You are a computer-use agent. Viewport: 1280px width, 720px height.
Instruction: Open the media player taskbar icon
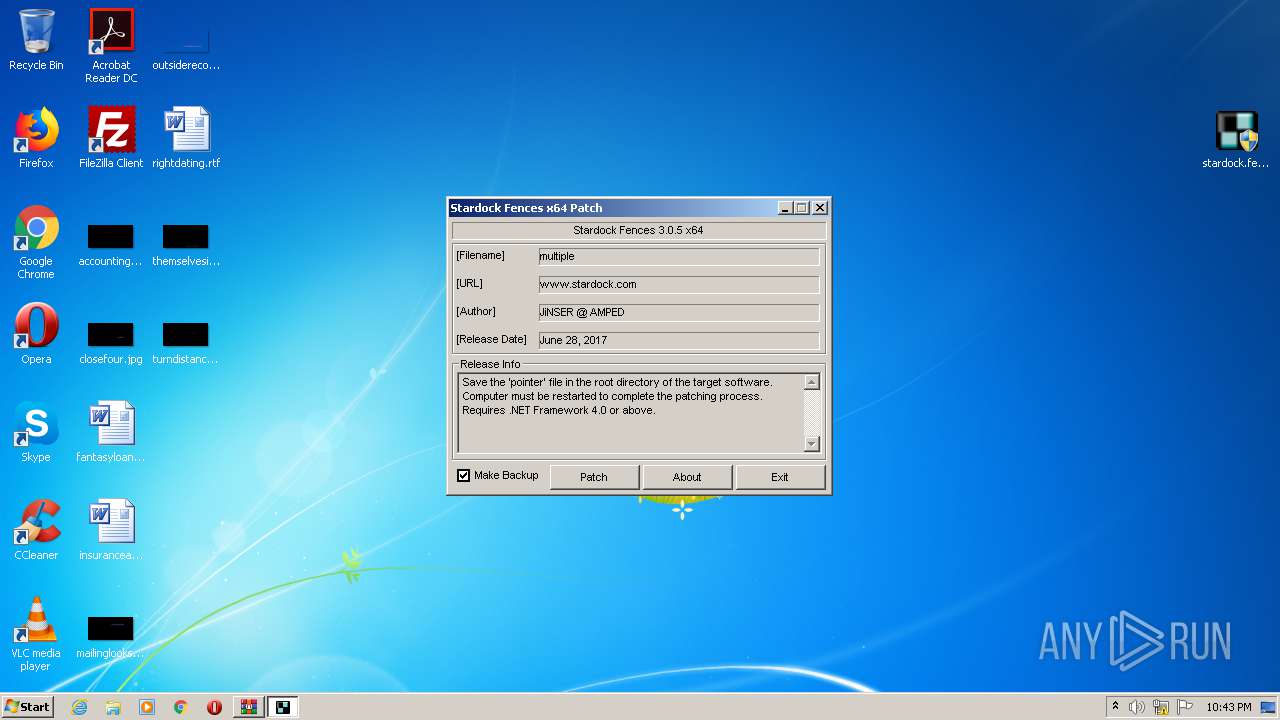(x=147, y=707)
